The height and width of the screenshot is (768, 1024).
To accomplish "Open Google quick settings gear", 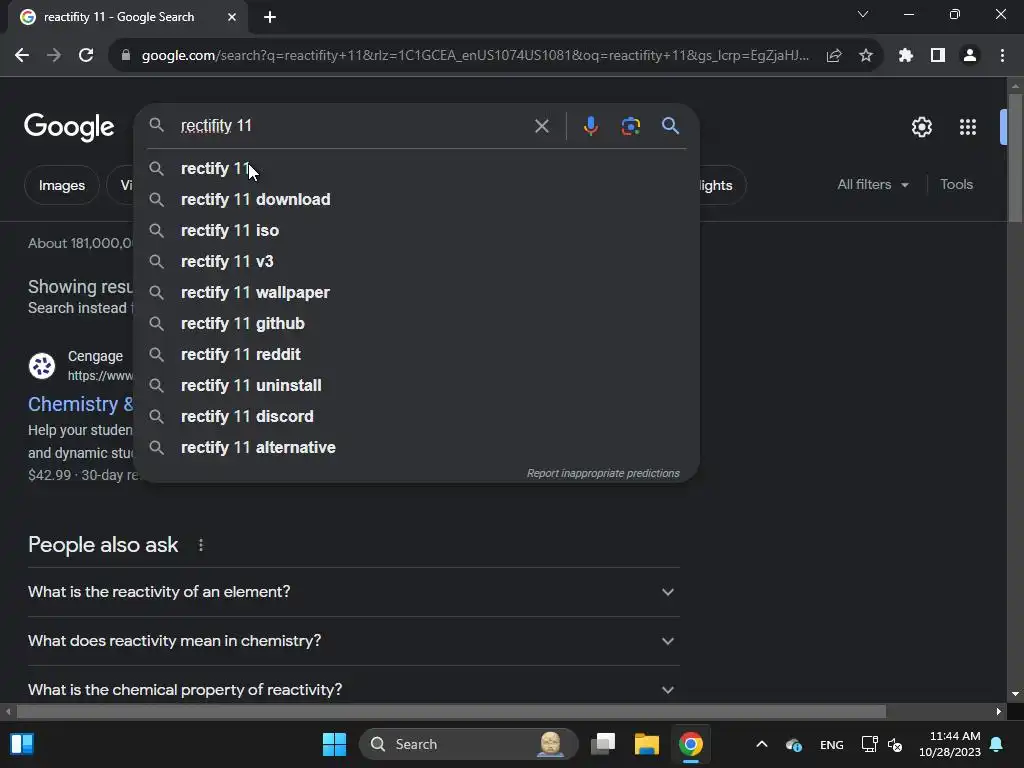I will (921, 127).
